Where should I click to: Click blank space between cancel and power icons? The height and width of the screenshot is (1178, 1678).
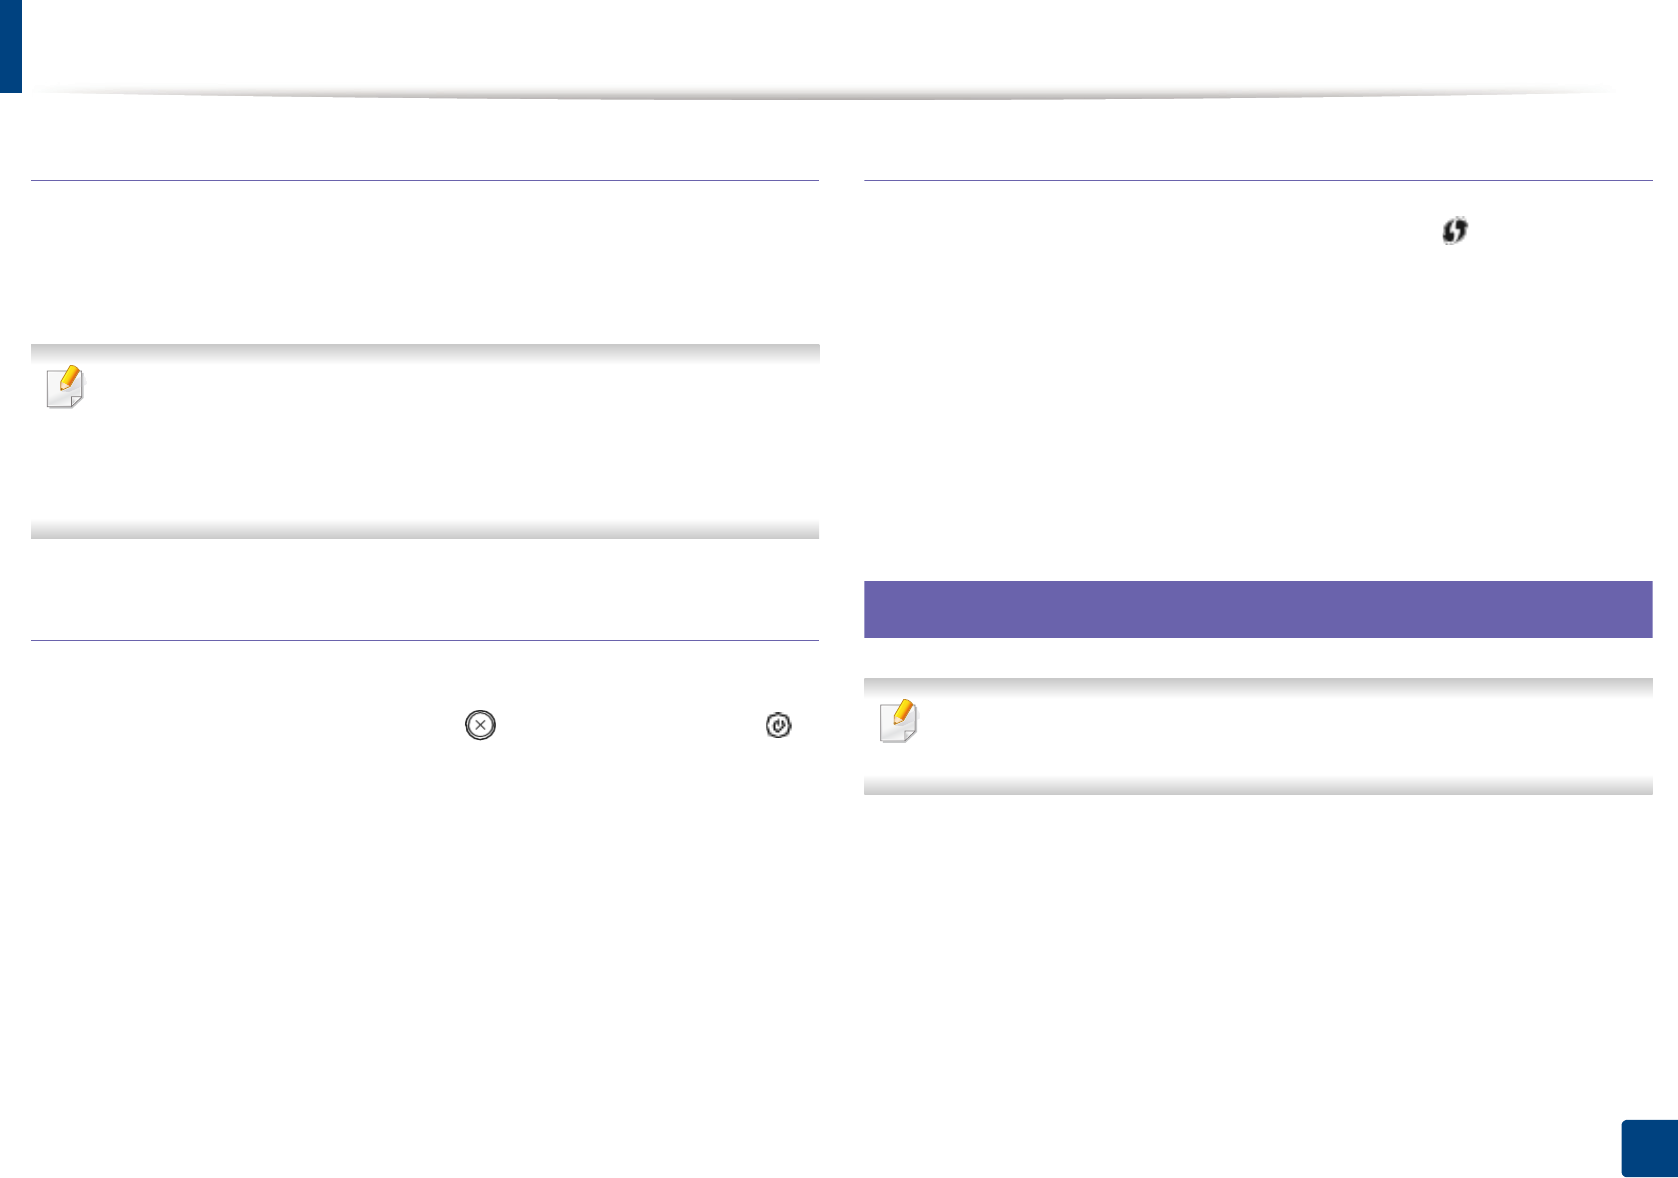tap(630, 725)
